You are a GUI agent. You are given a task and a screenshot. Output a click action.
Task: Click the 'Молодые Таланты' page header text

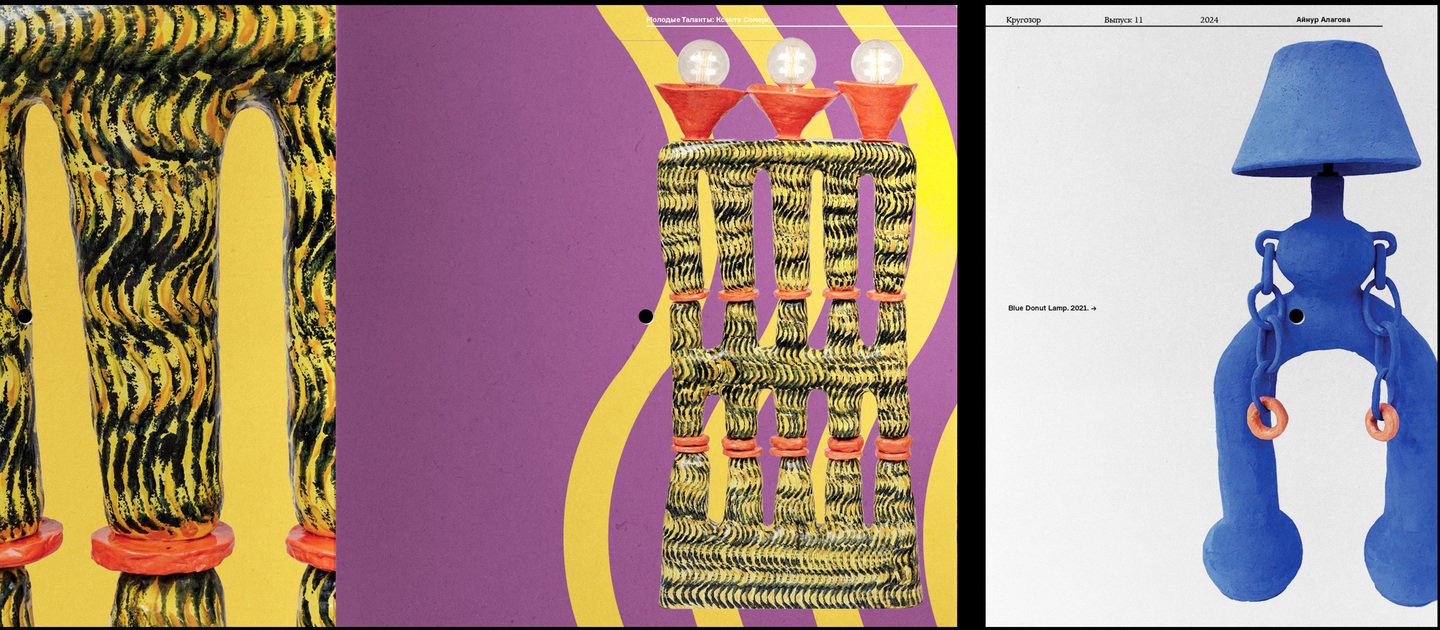click(x=708, y=19)
